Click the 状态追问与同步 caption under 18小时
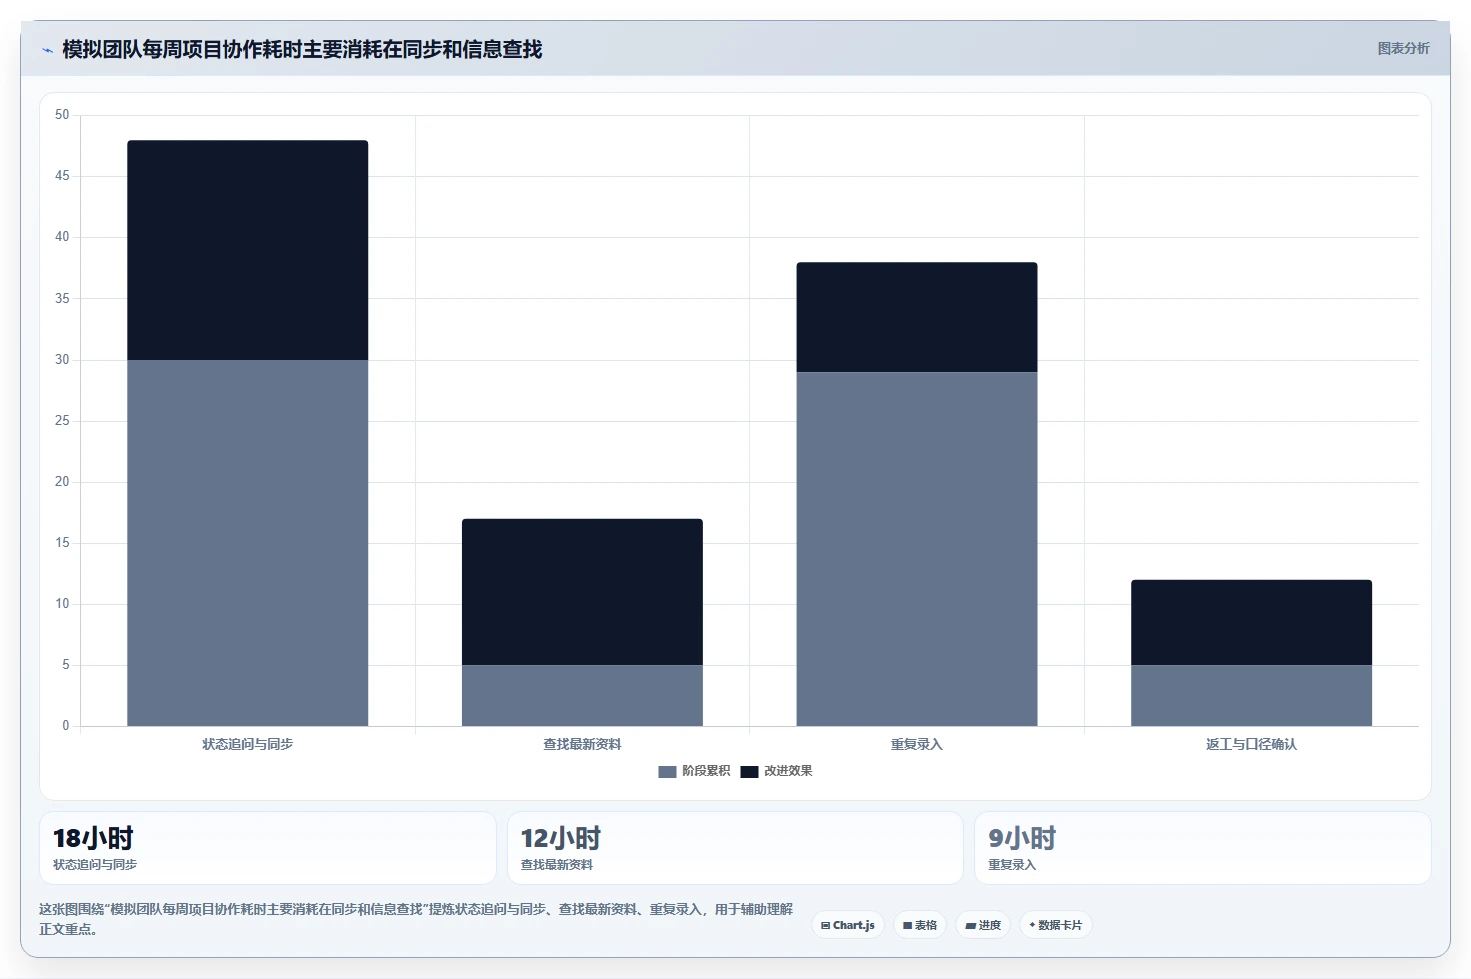 tap(95, 865)
